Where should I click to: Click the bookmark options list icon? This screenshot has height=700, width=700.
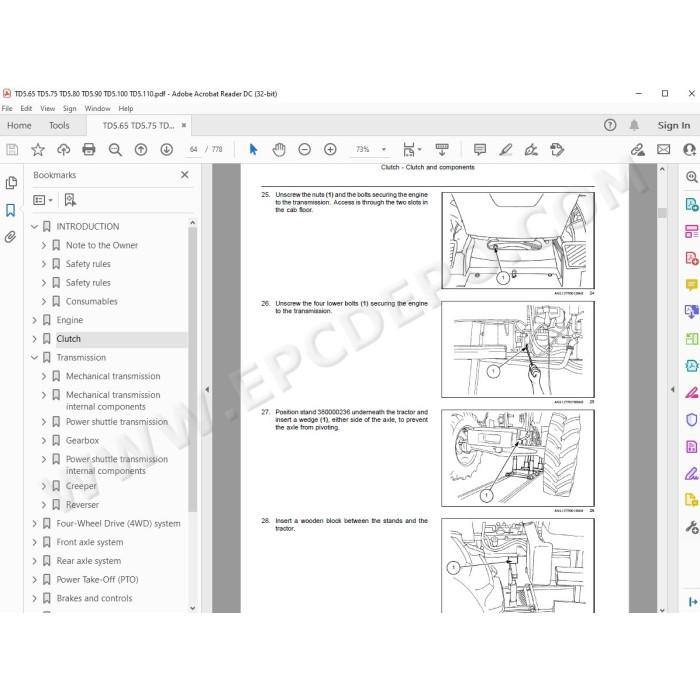(43, 200)
